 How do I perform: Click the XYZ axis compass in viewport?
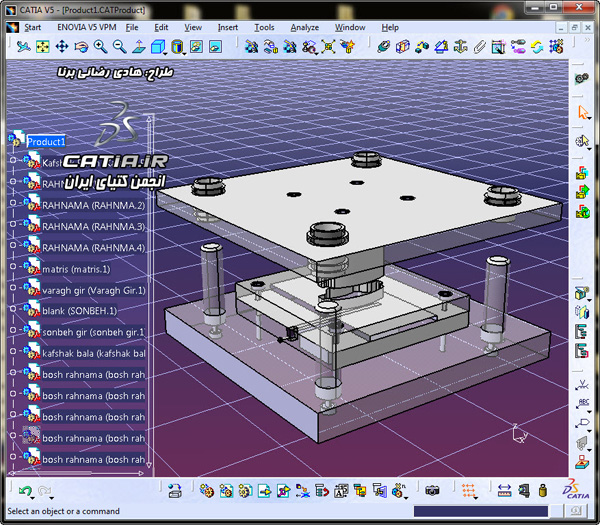click(520, 434)
